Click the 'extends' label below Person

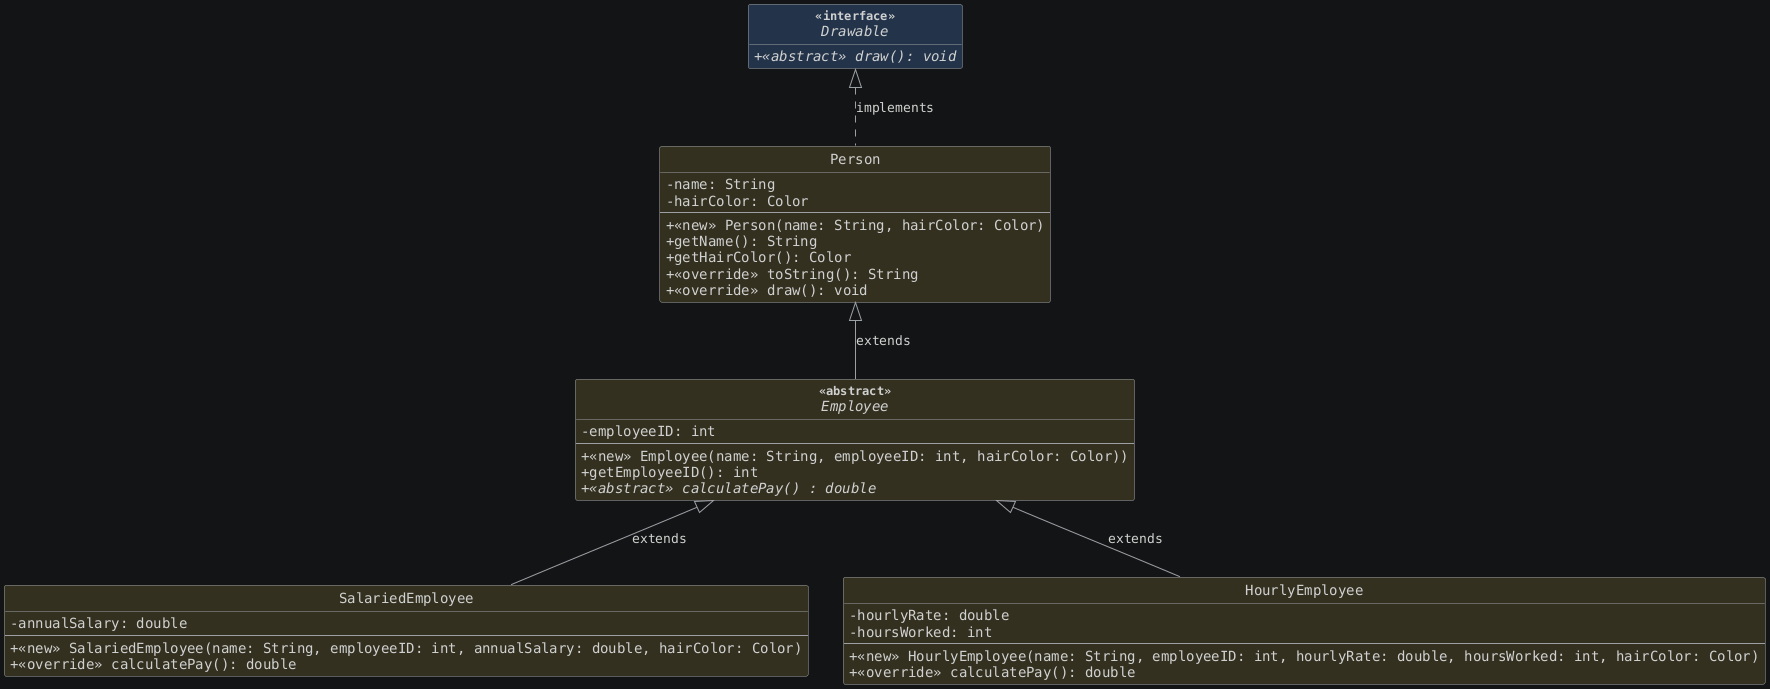883,341
